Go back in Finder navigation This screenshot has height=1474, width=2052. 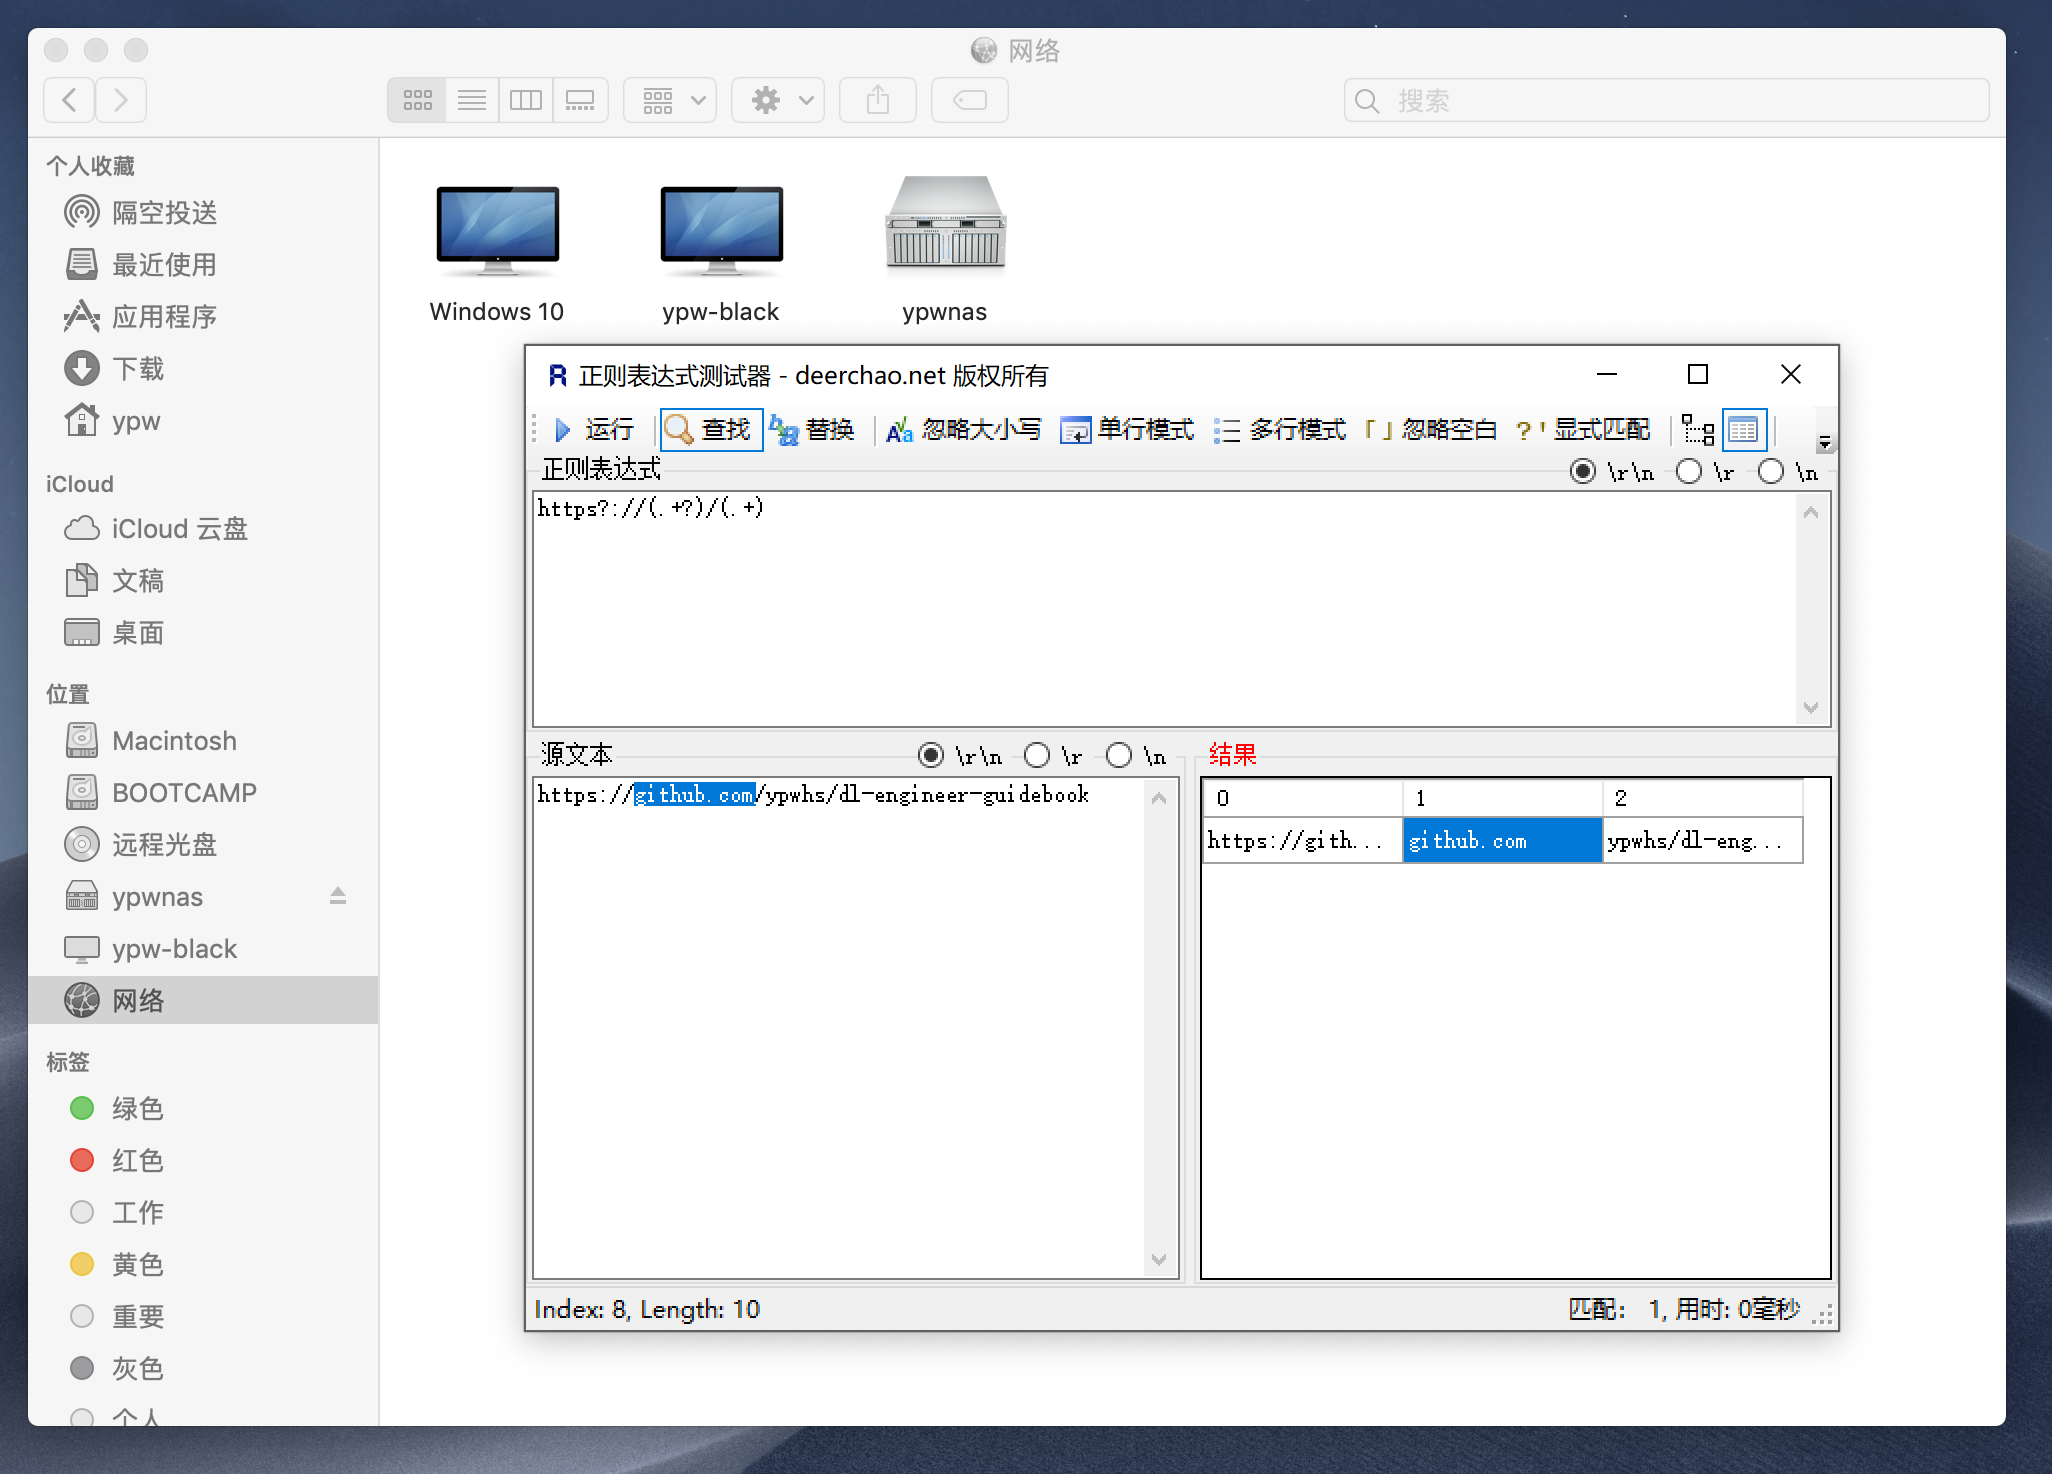(x=70, y=100)
